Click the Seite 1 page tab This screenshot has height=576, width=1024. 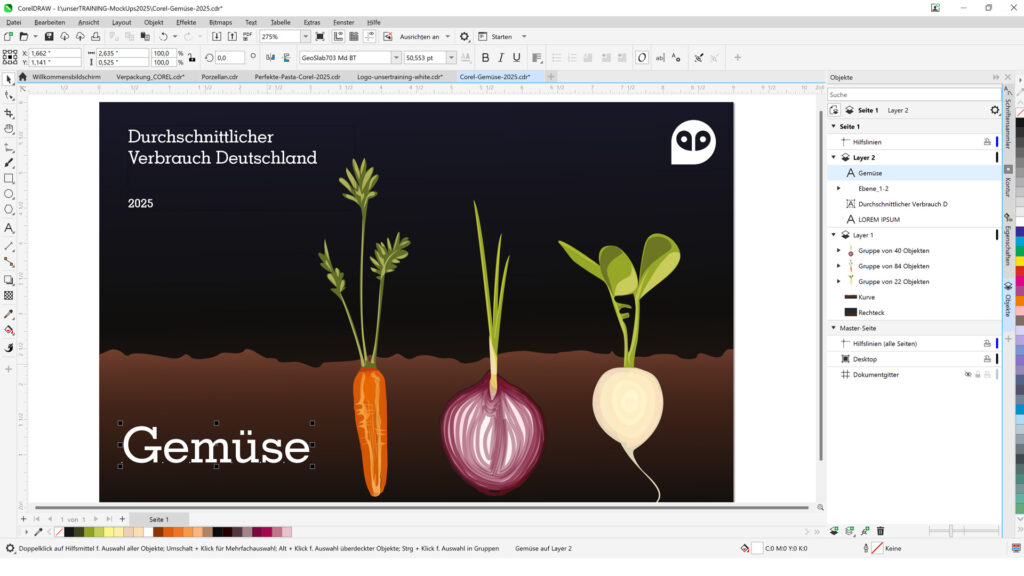(159, 519)
